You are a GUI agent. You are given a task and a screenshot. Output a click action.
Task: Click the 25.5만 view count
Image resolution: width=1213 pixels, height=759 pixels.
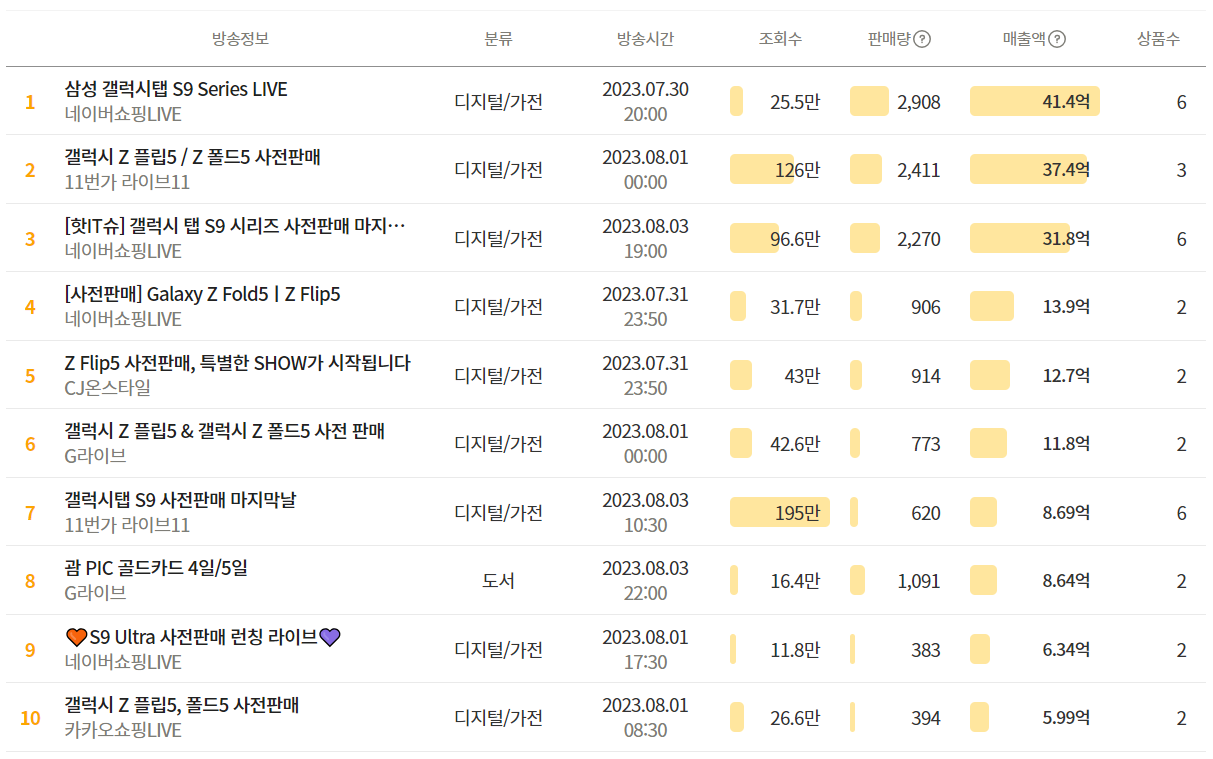(x=795, y=101)
